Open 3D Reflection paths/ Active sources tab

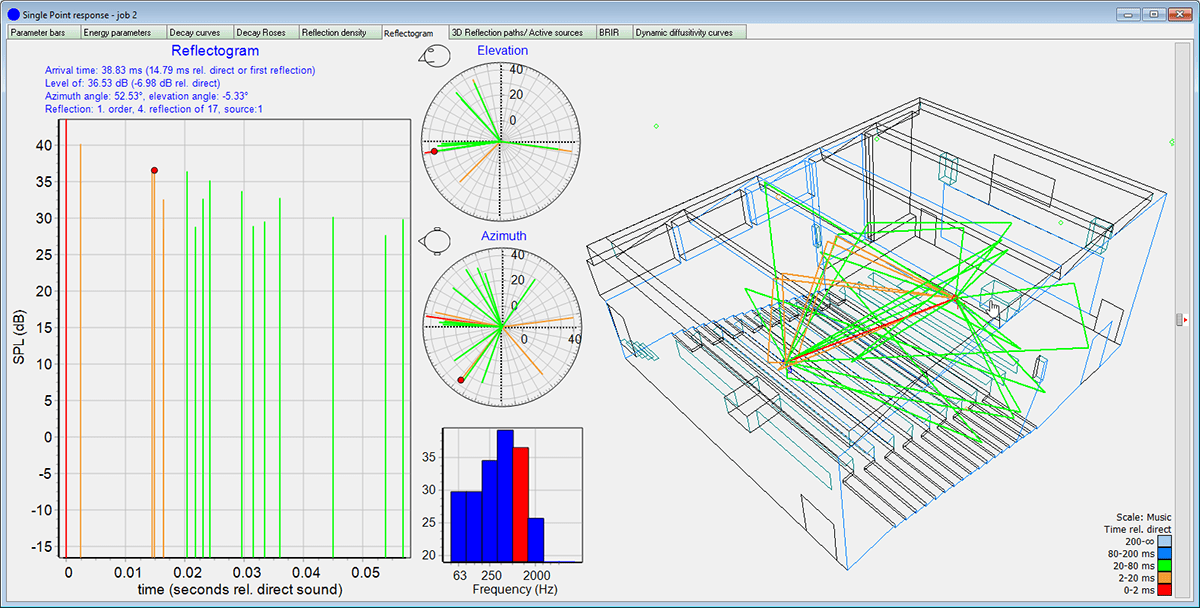point(520,32)
